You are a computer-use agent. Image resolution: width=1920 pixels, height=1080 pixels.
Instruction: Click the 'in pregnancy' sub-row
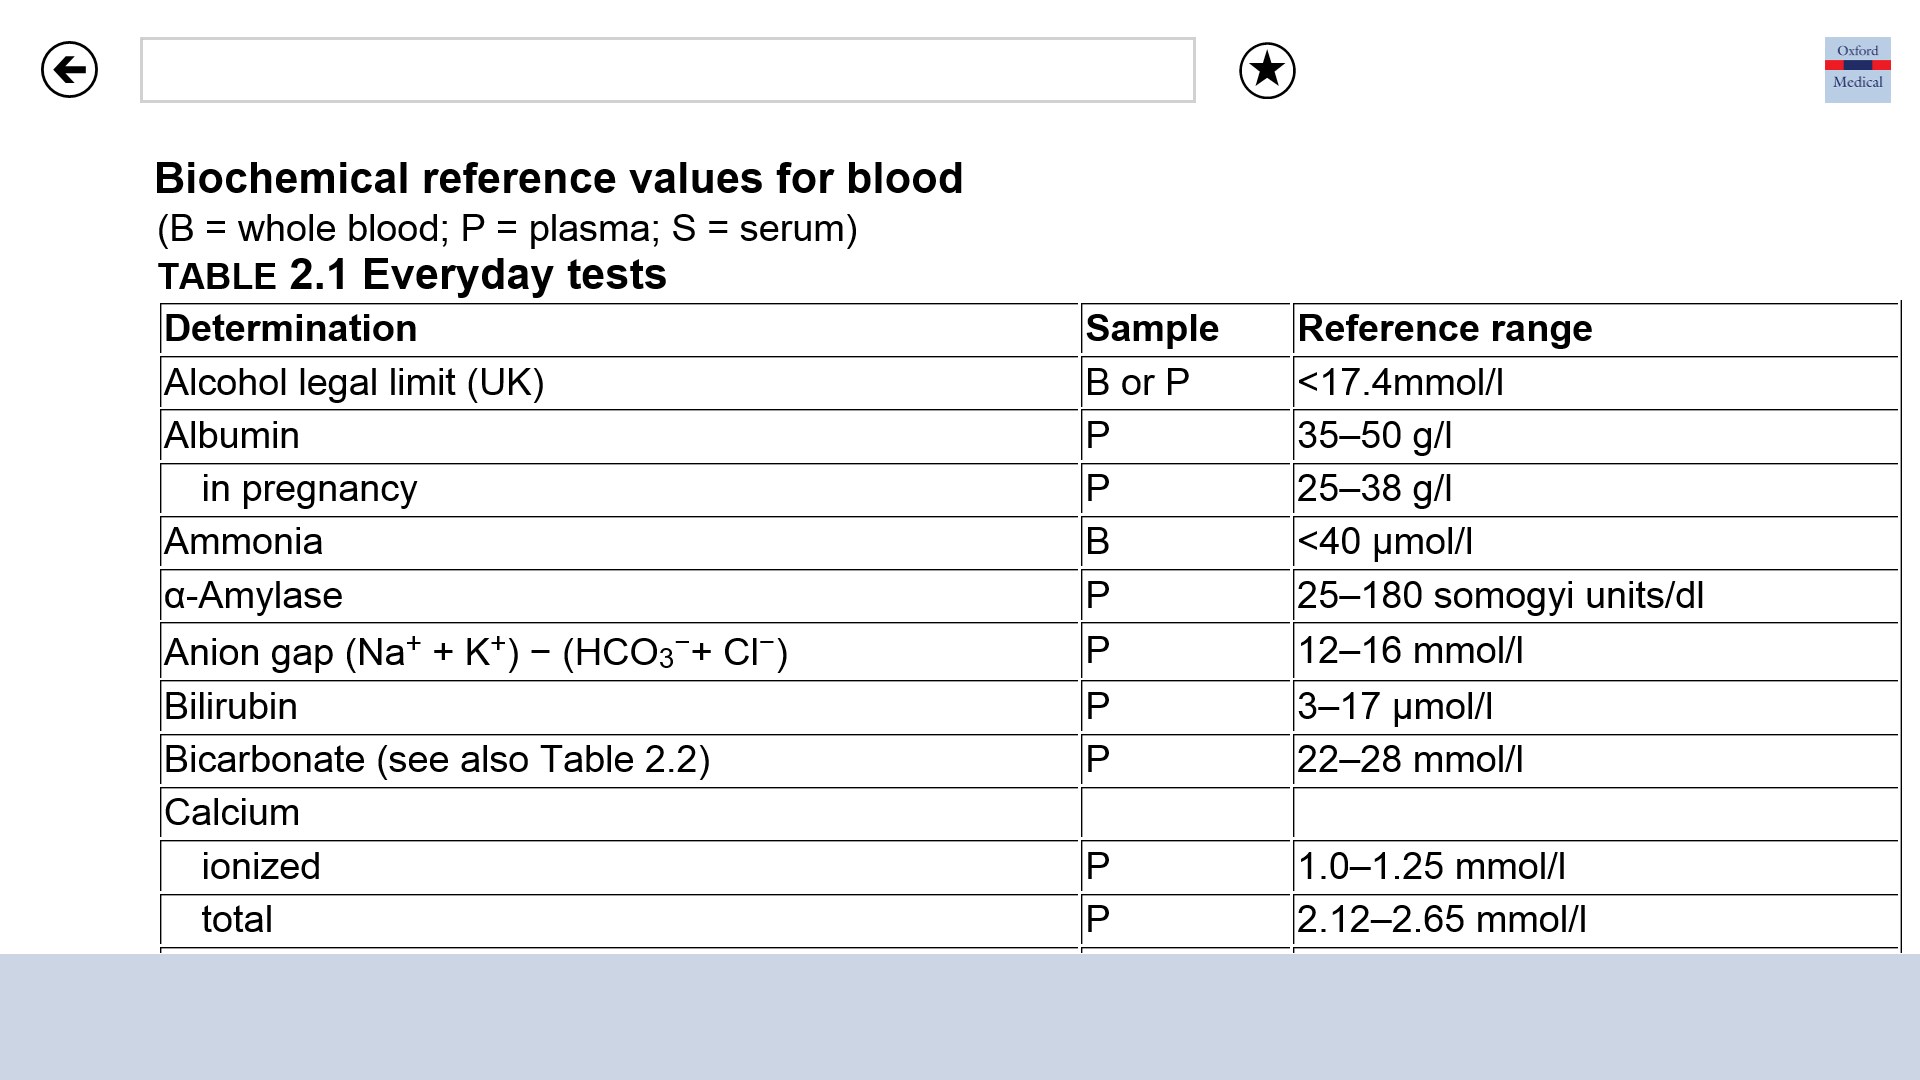click(309, 489)
